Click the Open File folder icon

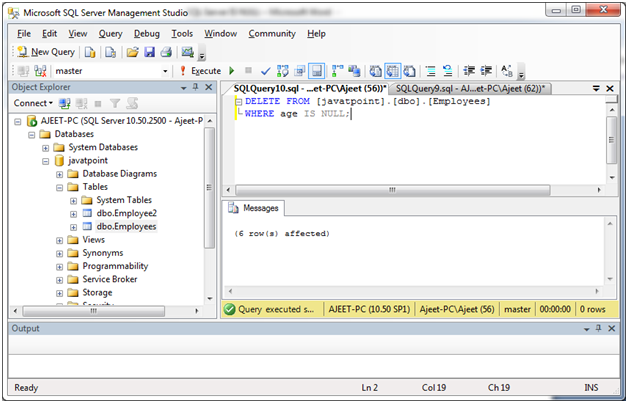[132, 52]
